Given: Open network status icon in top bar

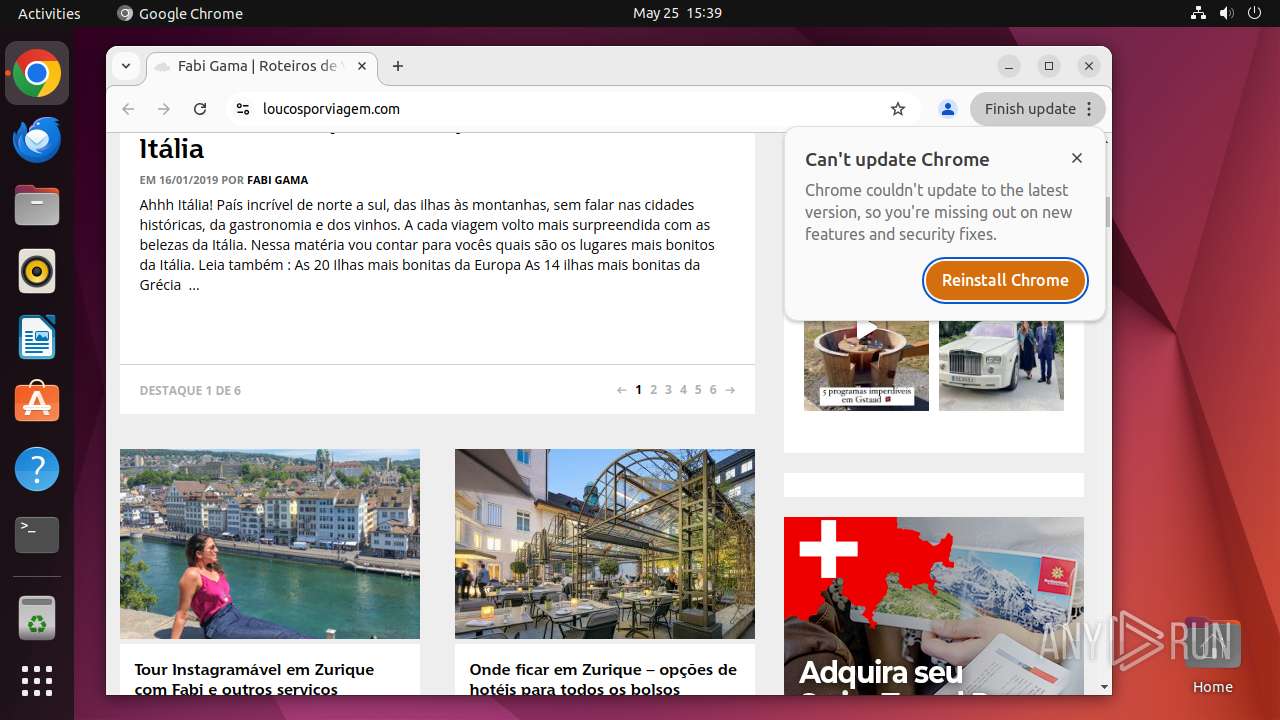Looking at the screenshot, I should 1198,13.
